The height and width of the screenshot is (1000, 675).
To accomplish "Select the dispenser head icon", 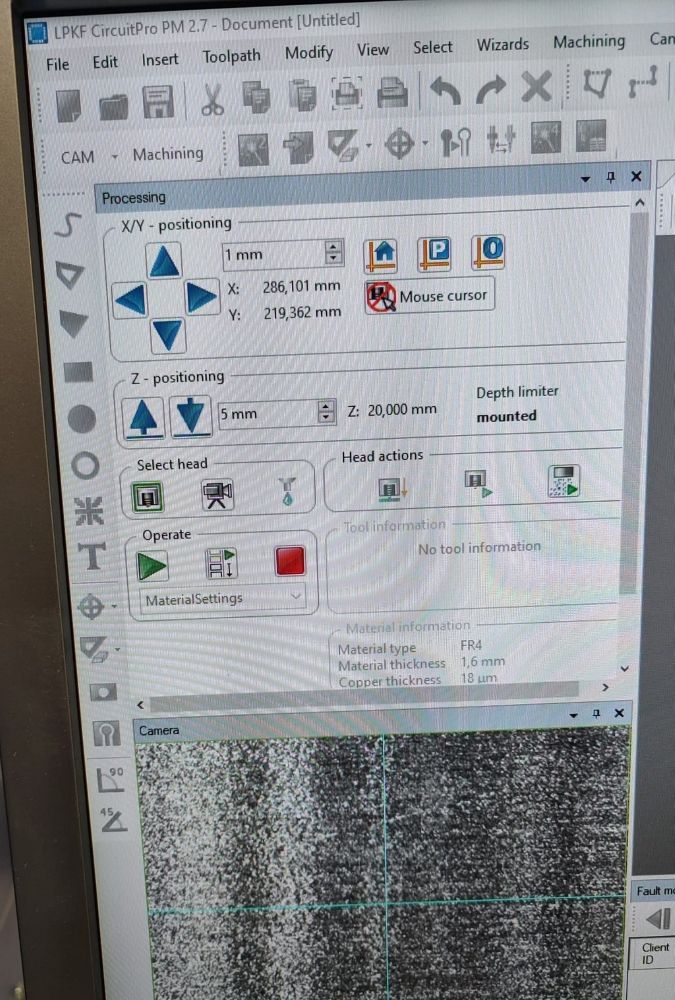I will click(x=288, y=492).
